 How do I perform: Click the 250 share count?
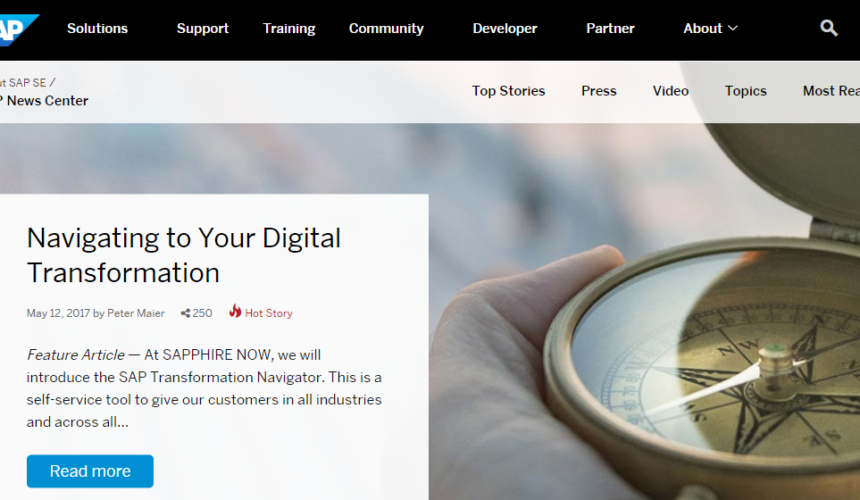202,313
